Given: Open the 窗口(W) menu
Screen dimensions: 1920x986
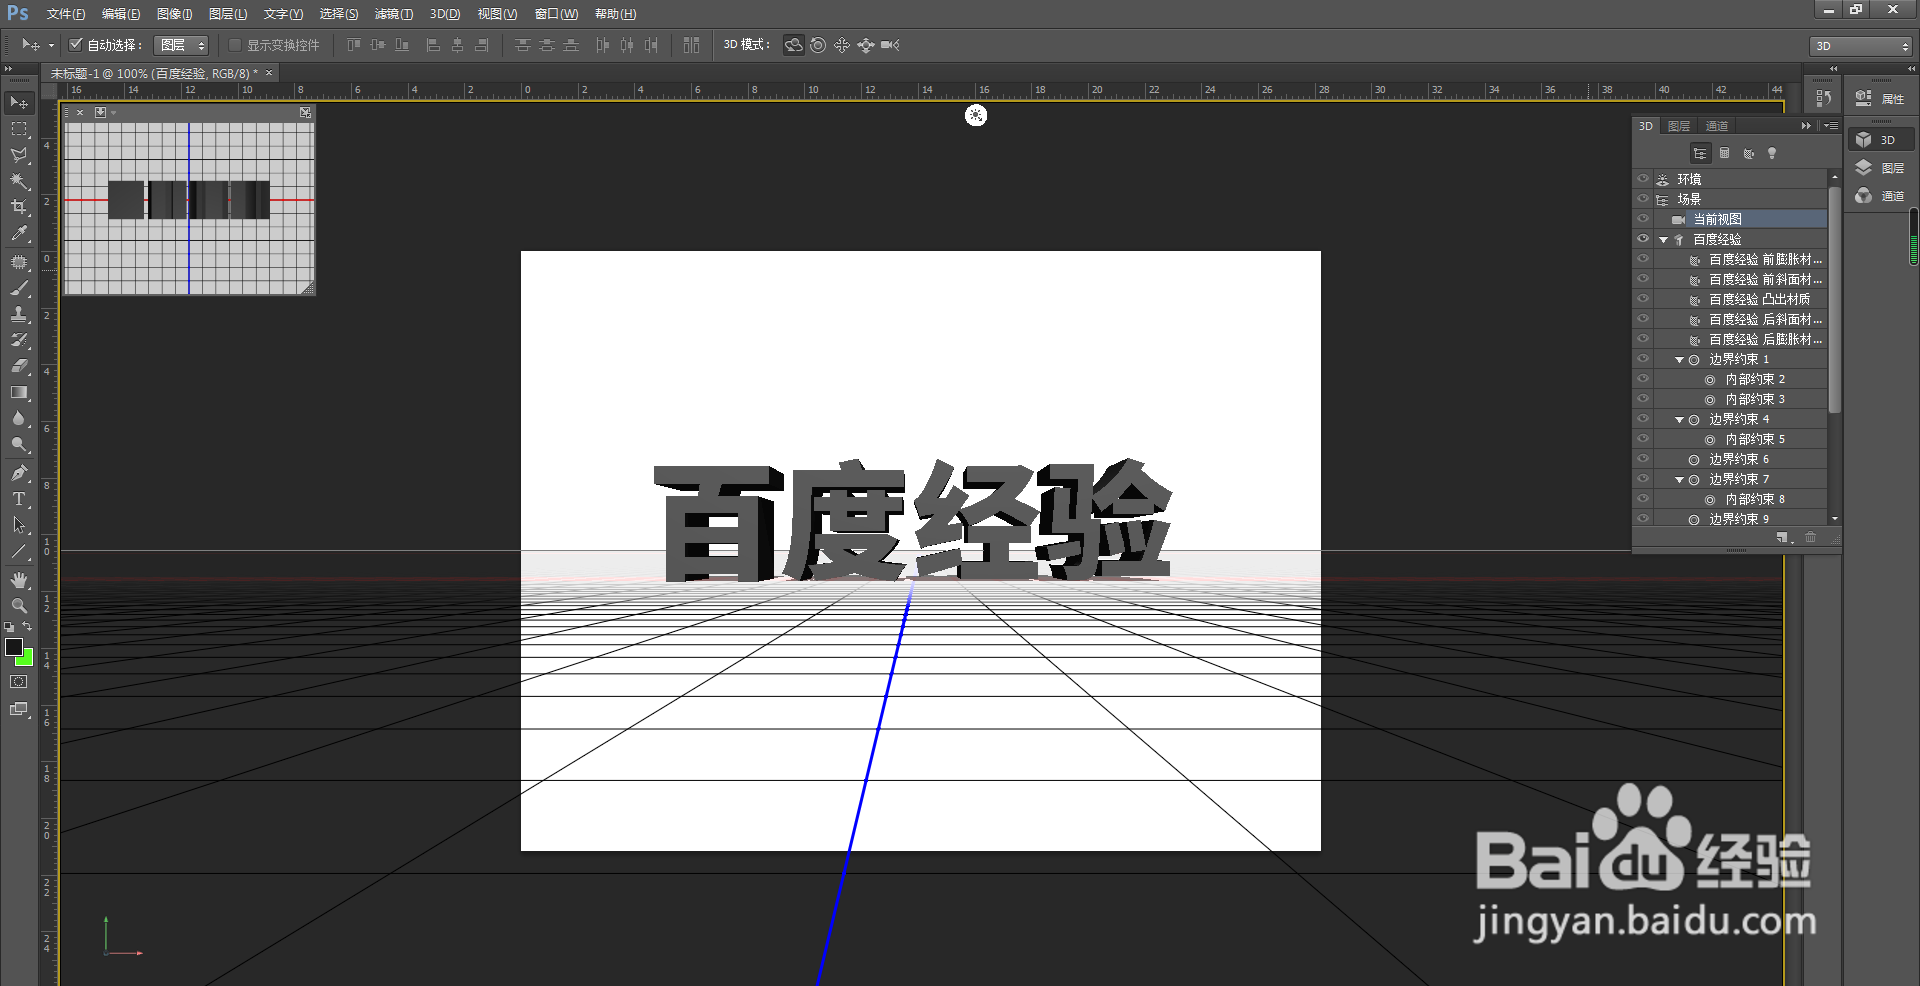Looking at the screenshot, I should coord(556,14).
